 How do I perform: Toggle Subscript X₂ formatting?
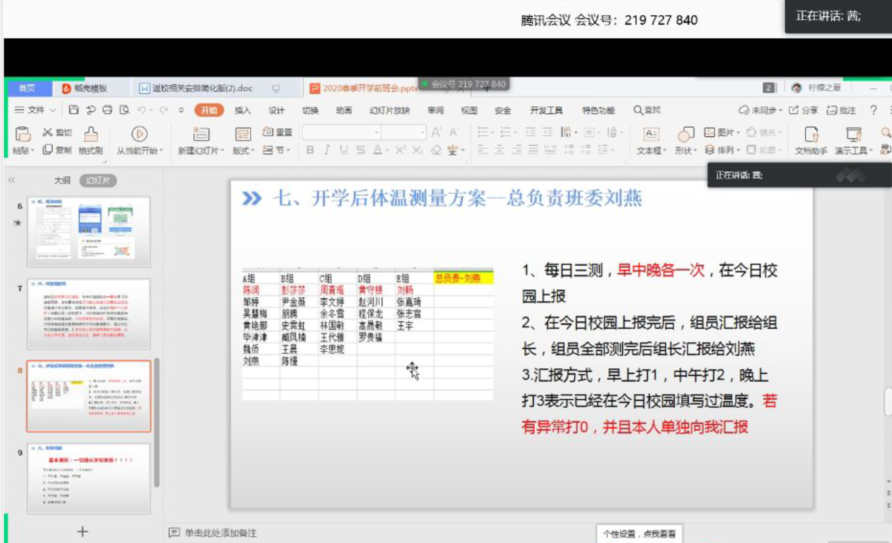coord(418,150)
